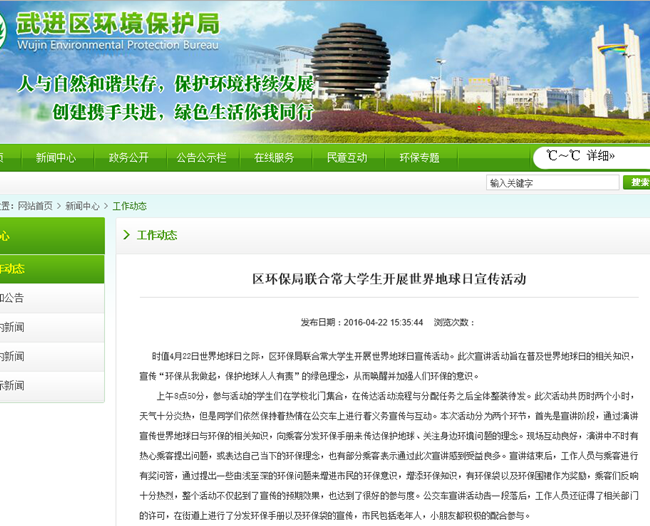The width and height of the screenshot is (650, 526).
Task: Go to the 公告公示栏 navigation section
Action: [x=201, y=157]
